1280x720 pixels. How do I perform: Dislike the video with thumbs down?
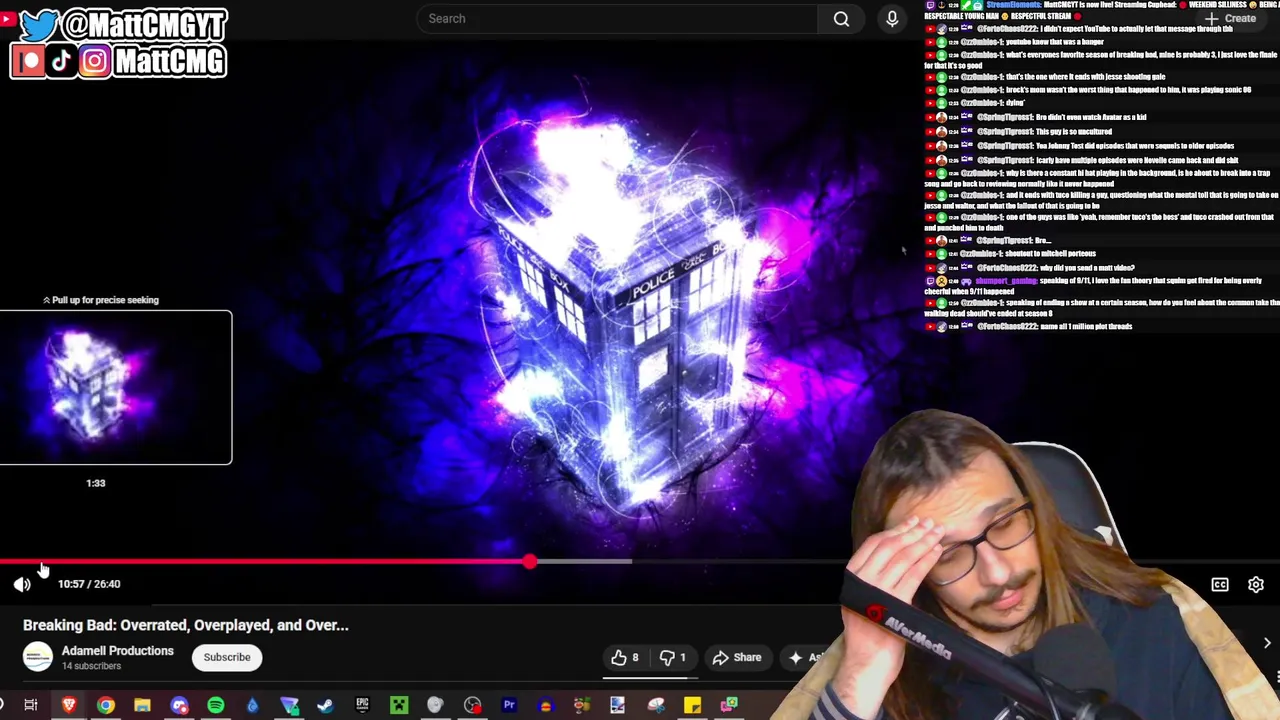coord(674,657)
